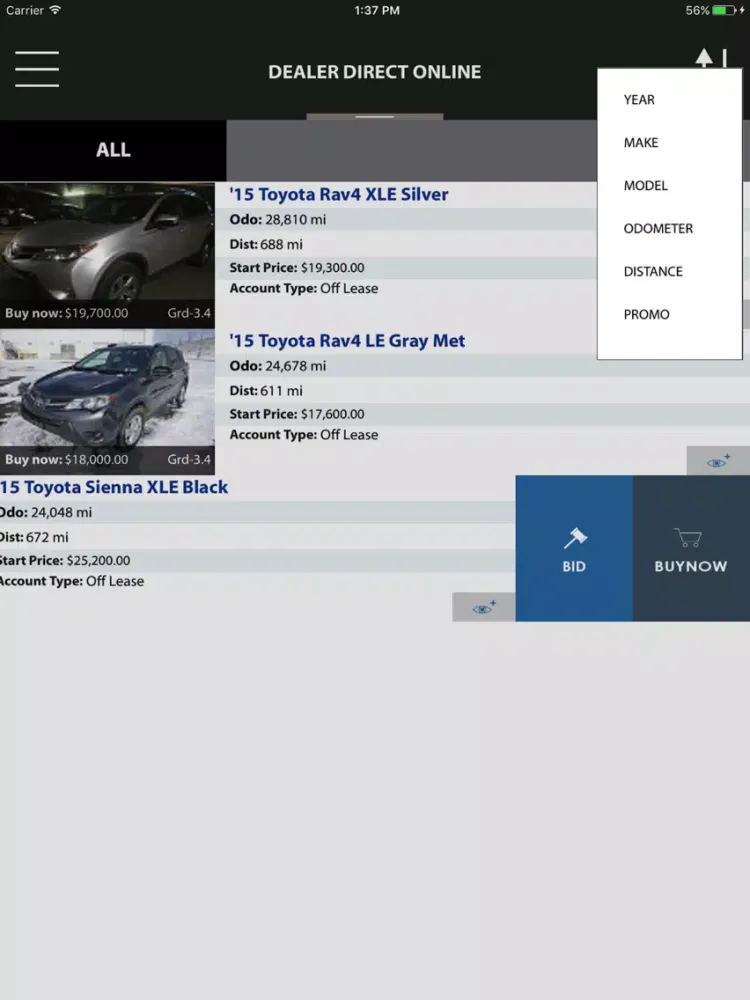Tap the Wi-Fi status icon
The image size is (750, 1000).
[x=55, y=10]
